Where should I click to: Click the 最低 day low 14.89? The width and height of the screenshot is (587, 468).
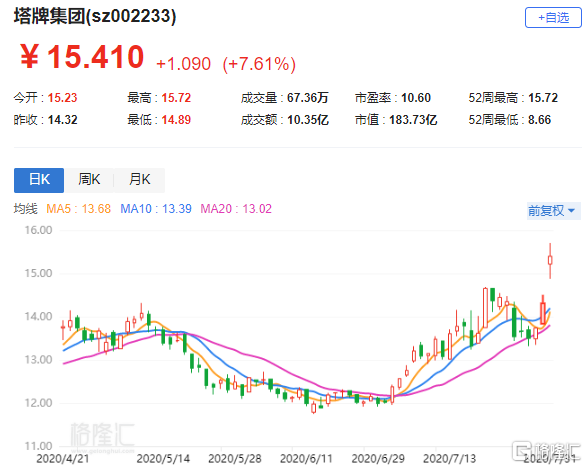pos(176,120)
